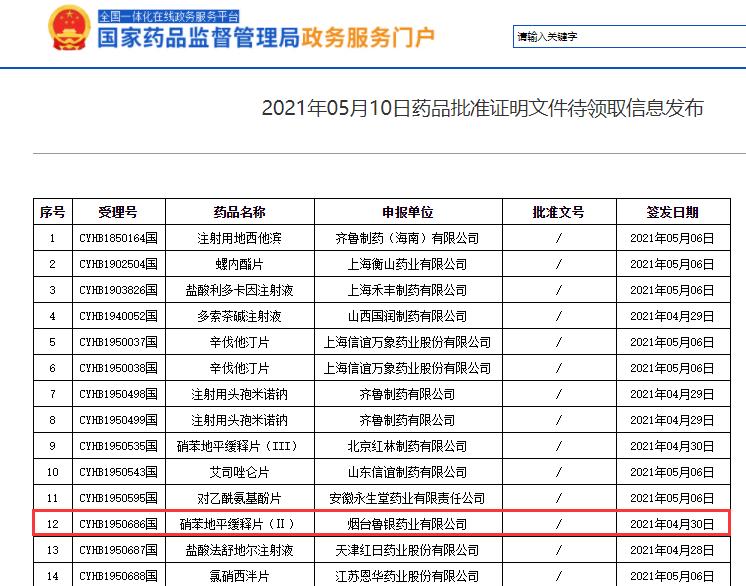Select 注射用头孢米诺钠 in row 7
The width and height of the screenshot is (746, 586).
tap(239, 394)
